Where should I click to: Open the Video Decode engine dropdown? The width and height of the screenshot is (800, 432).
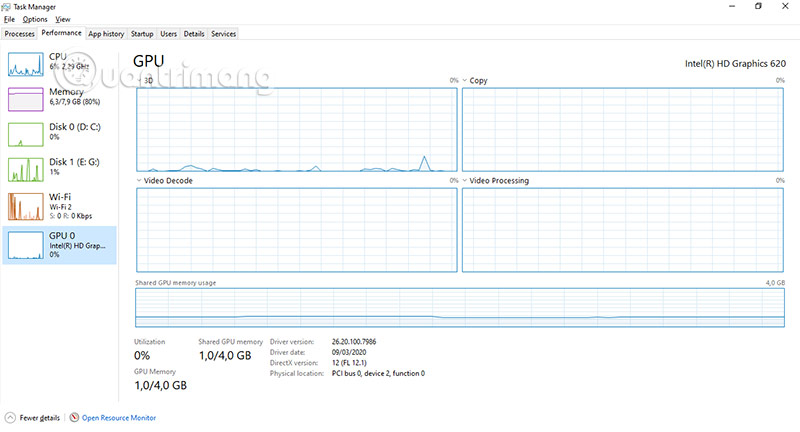139,181
